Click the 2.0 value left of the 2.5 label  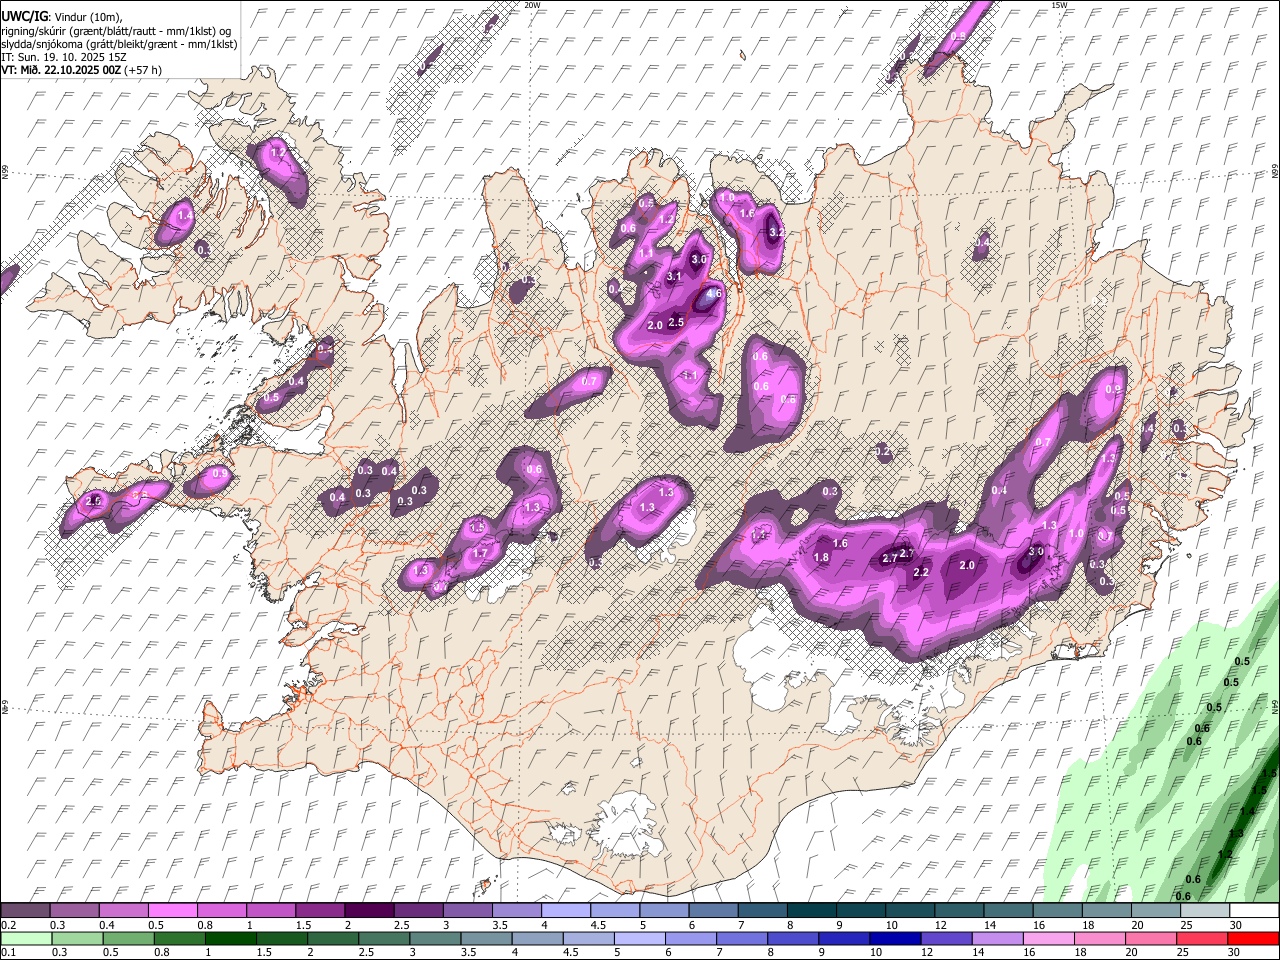pyautogui.click(x=656, y=326)
